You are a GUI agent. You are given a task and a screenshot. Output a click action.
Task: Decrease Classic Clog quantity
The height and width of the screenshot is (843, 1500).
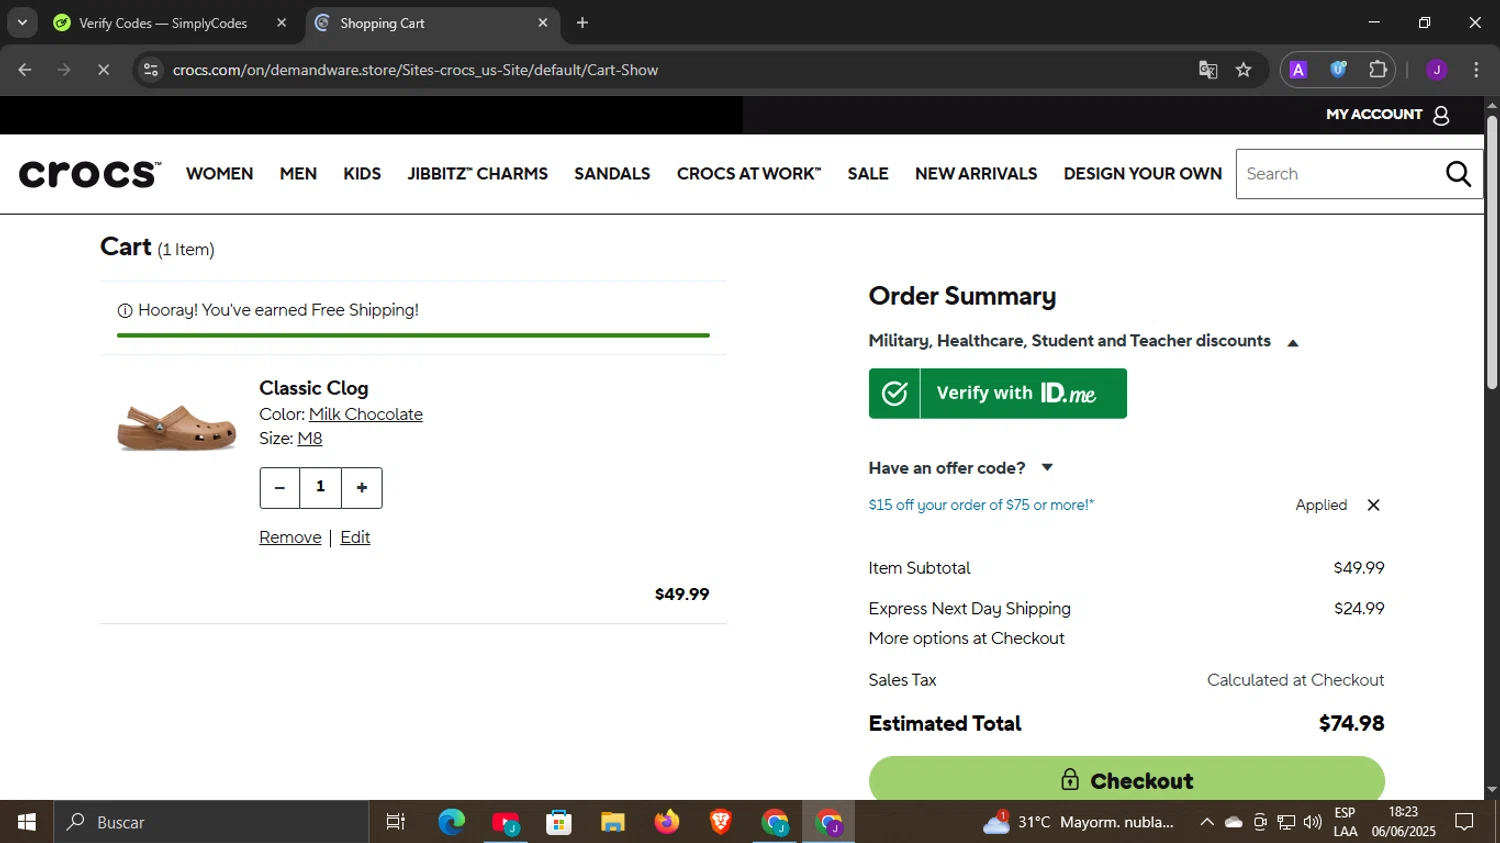point(280,488)
